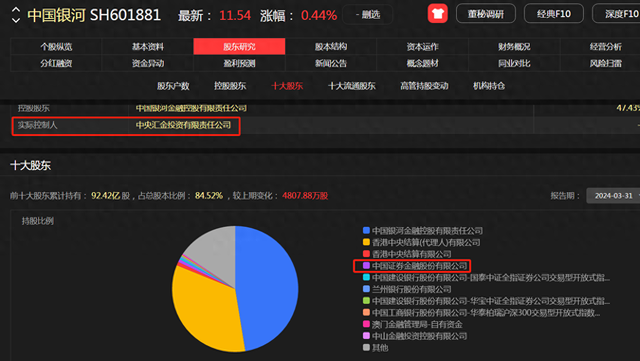Open the report date dropdown 2024-03-31
Screen dimensions: 640x361
[613, 196]
